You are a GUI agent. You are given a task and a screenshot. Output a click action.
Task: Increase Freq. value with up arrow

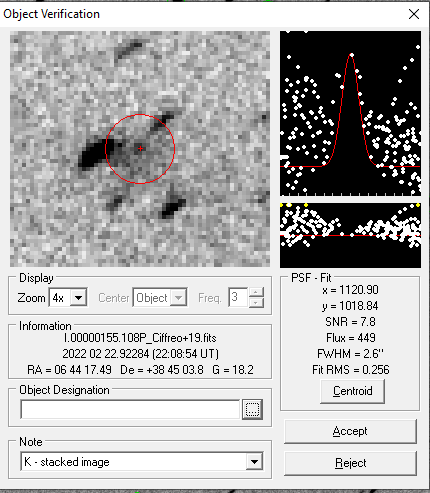(256, 292)
